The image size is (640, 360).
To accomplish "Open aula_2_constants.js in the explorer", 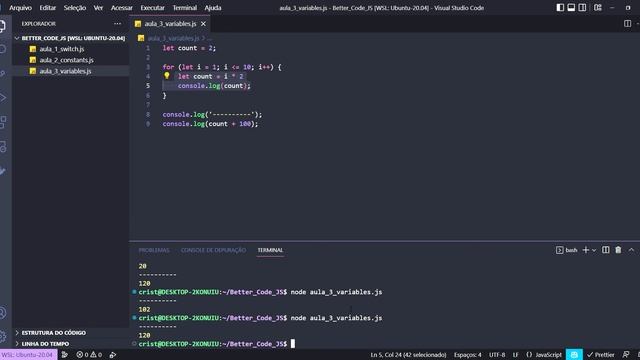I will pyautogui.click(x=67, y=60).
